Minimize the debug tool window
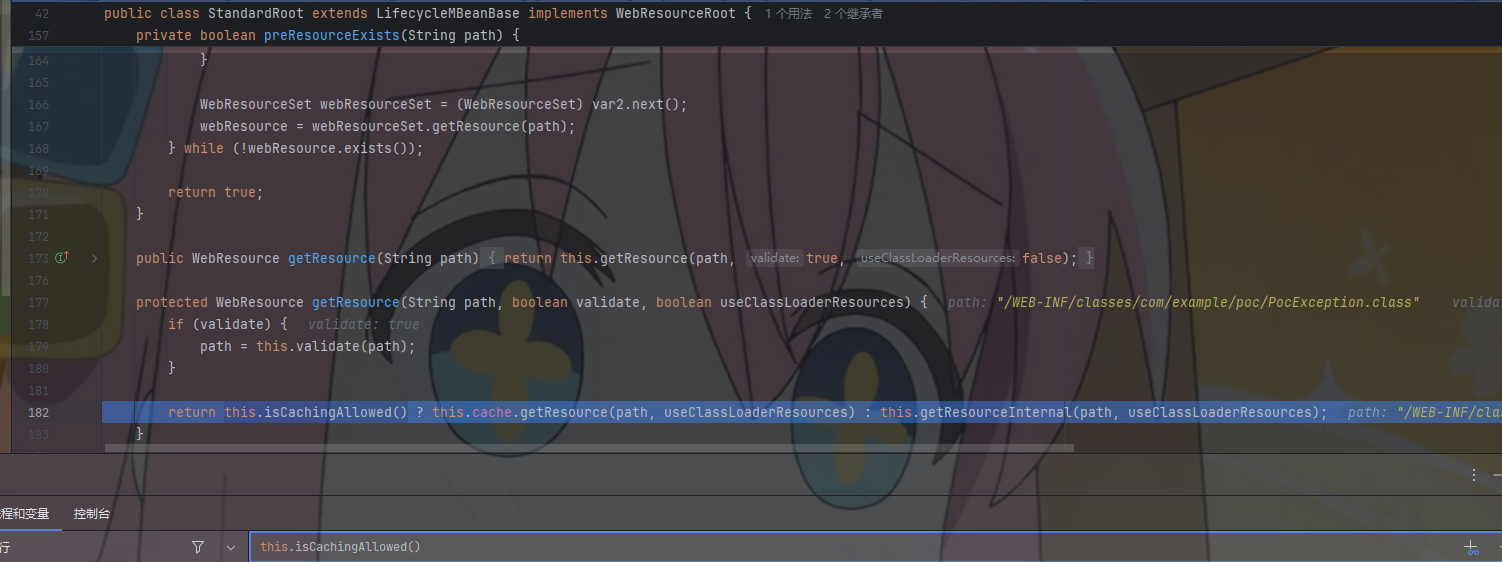This screenshot has width=1502, height=562. [x=1497, y=475]
